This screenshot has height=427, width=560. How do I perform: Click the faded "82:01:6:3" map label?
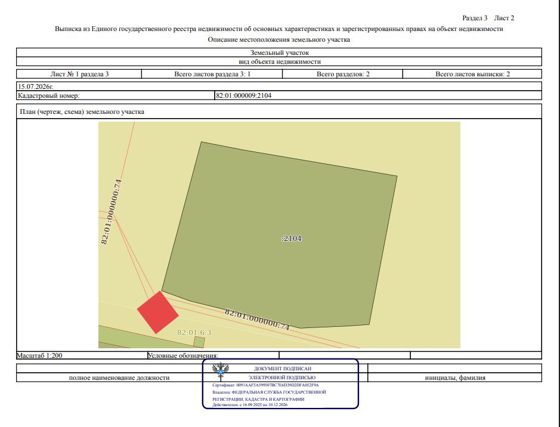click(195, 332)
